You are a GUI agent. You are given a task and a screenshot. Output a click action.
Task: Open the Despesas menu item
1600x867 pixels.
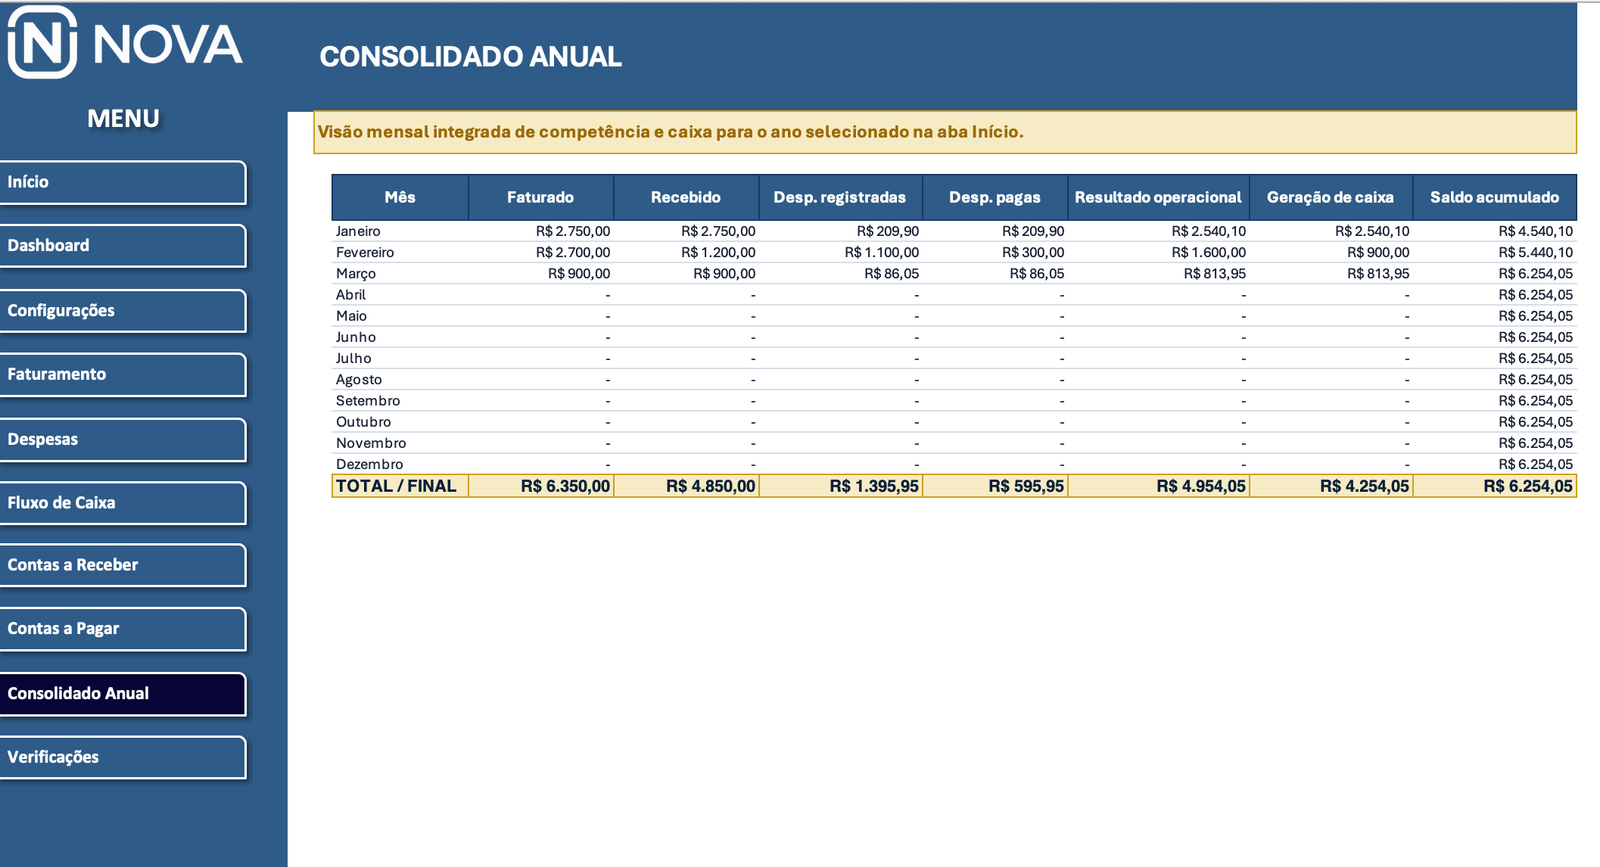pos(123,440)
